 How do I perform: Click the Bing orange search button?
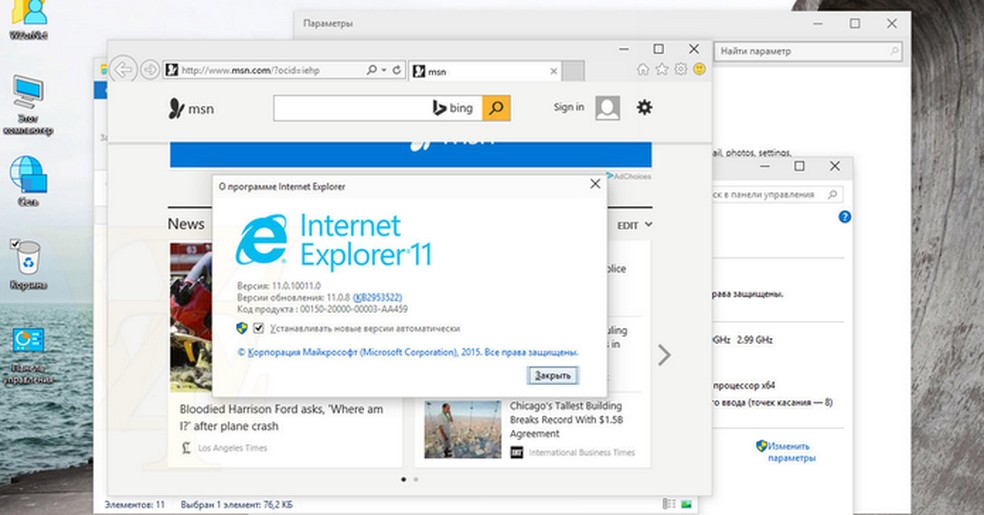(496, 108)
